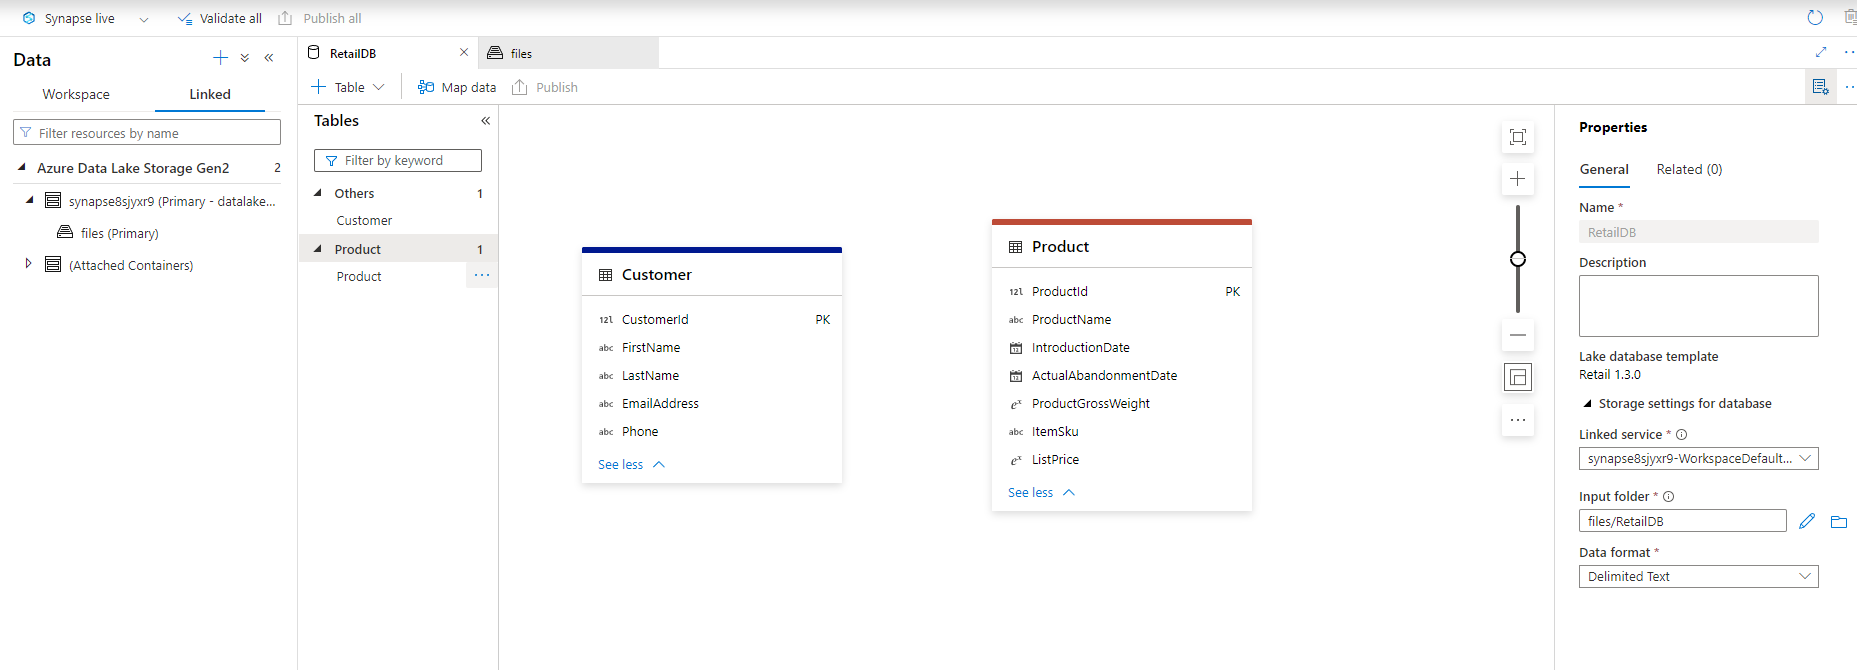Collapse the Product table group

(318, 248)
